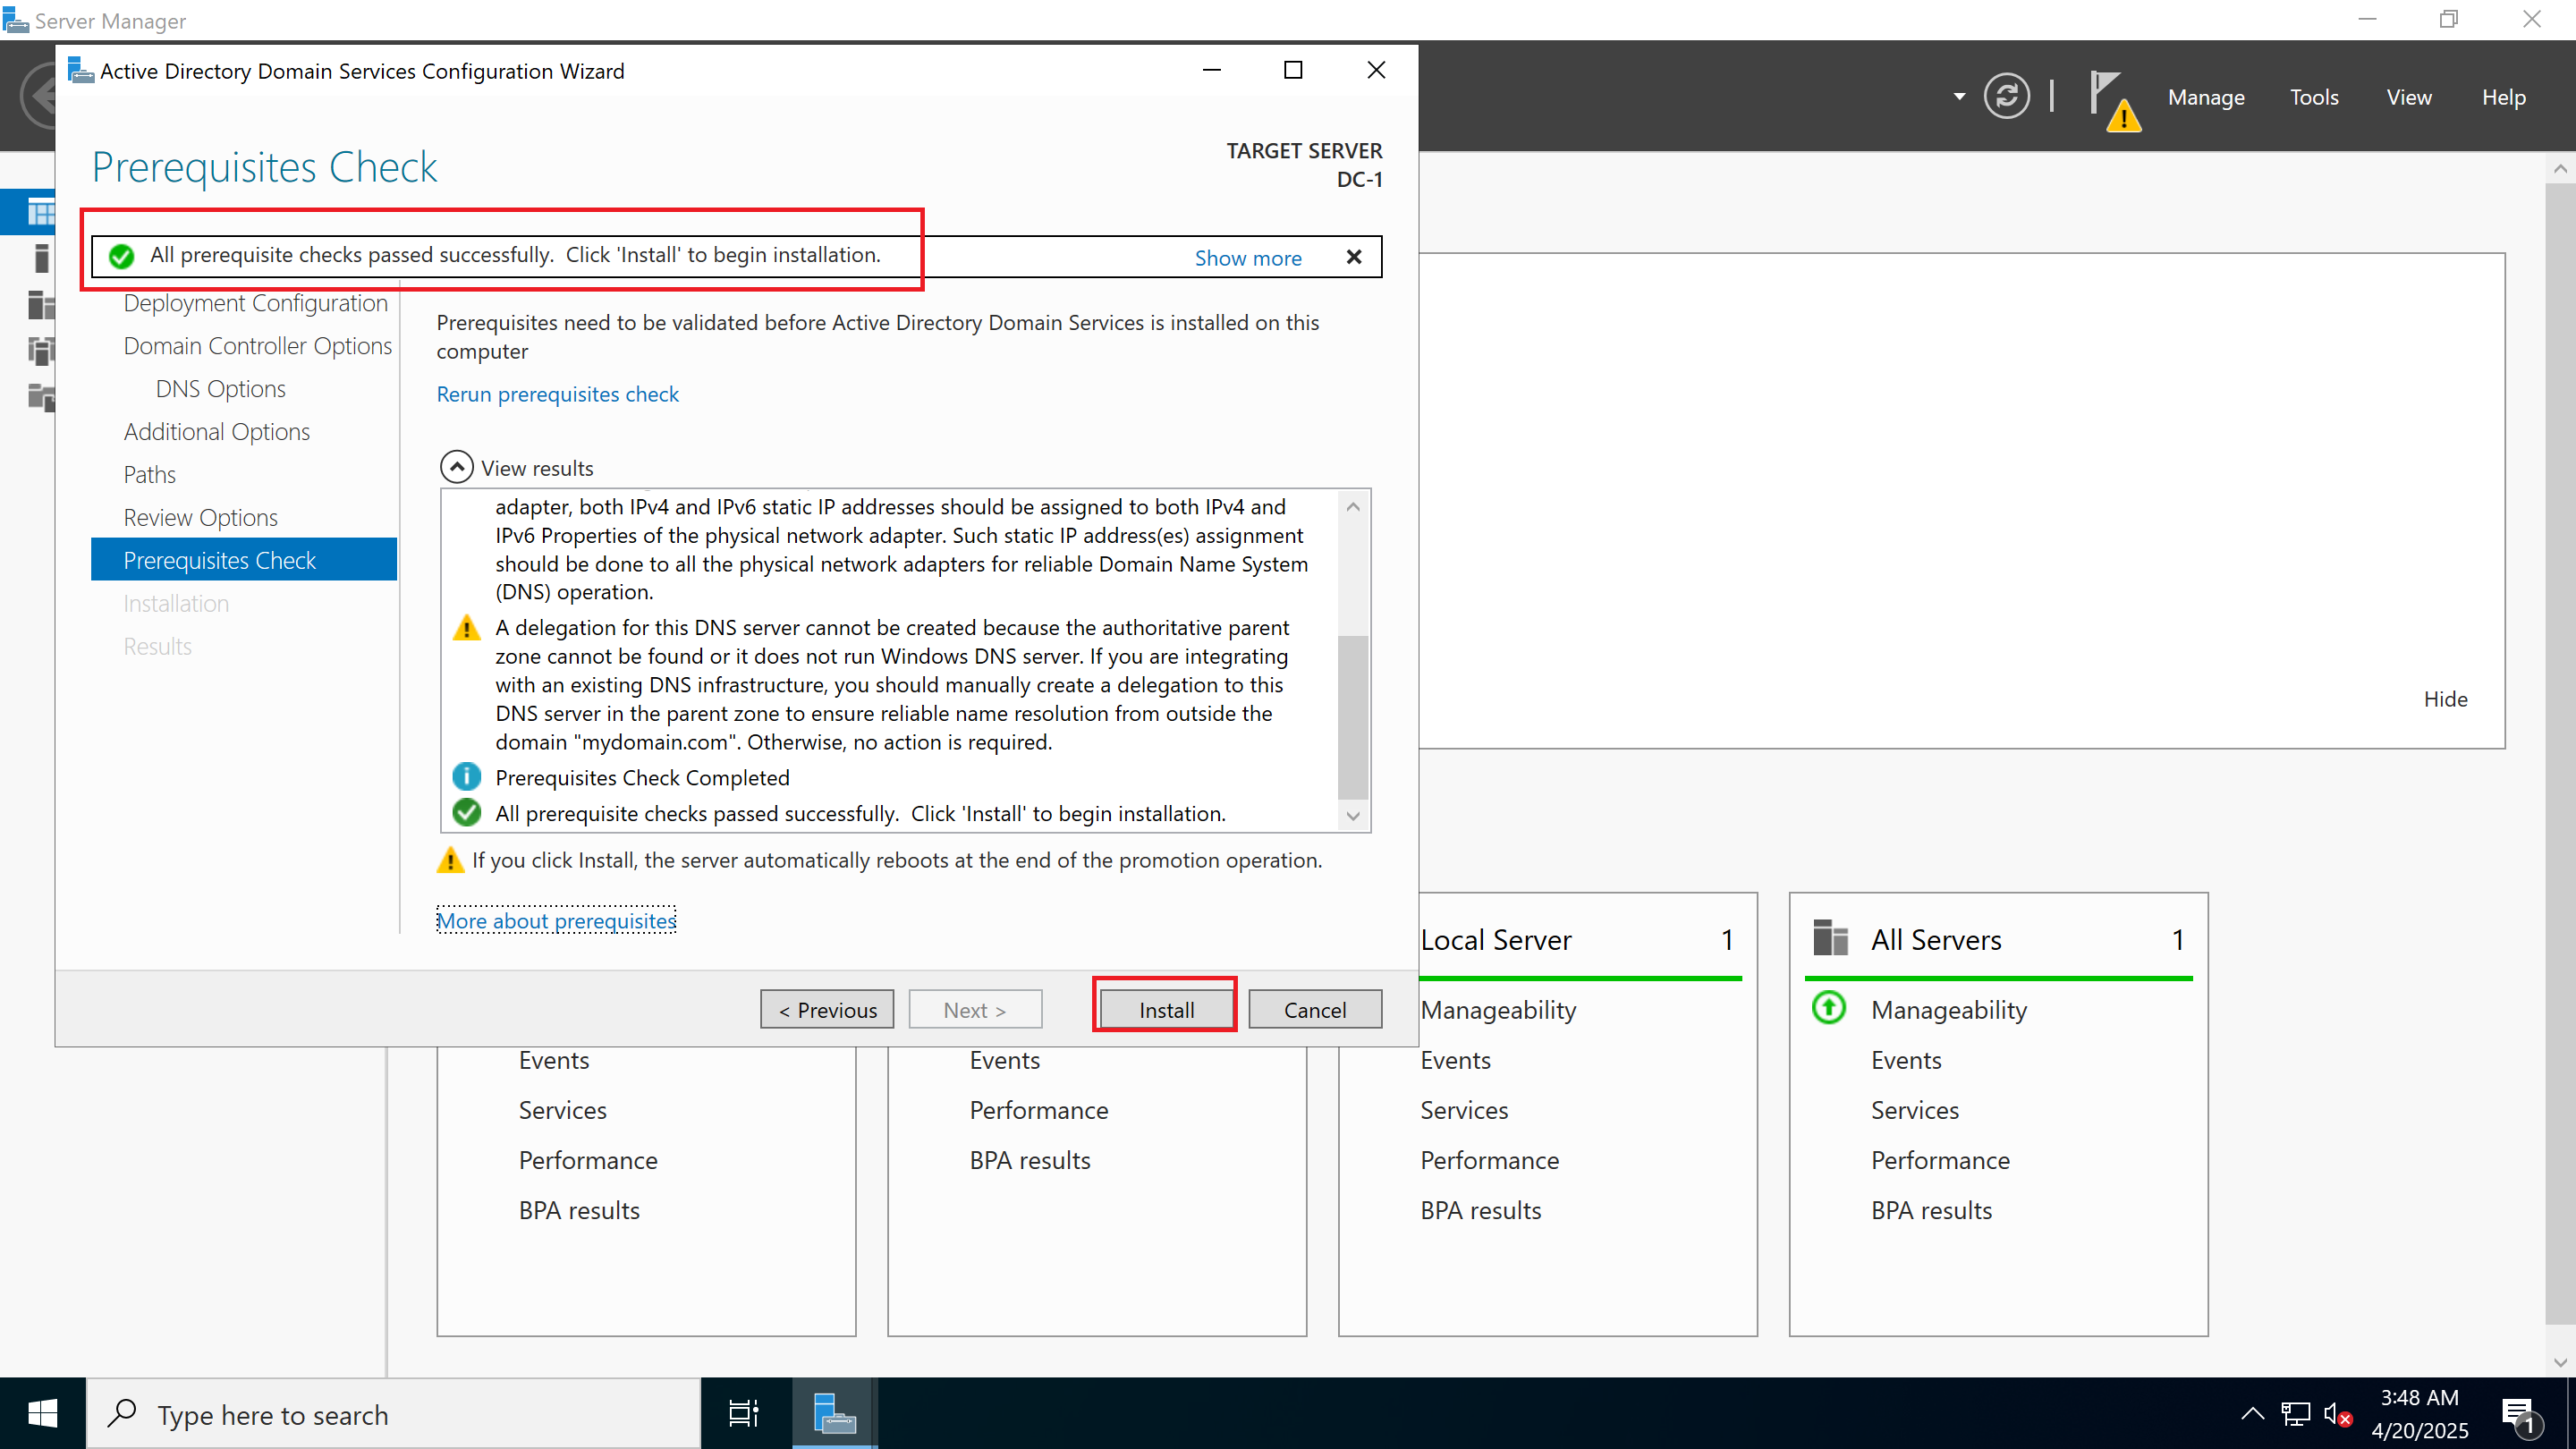
Task: Select Domain Controller Options step
Action: [x=257, y=346]
